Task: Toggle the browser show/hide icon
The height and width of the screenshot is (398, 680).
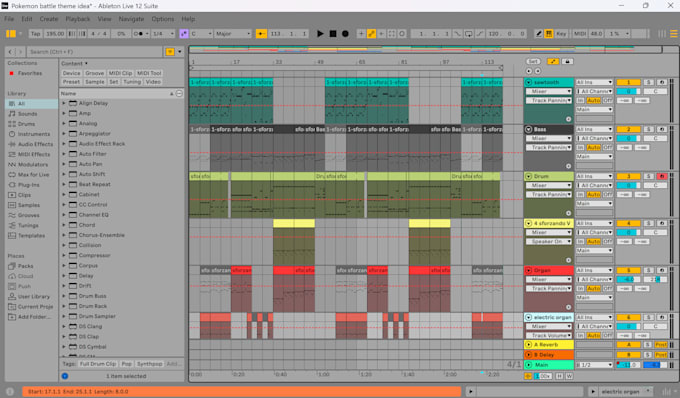Action: coord(11,33)
